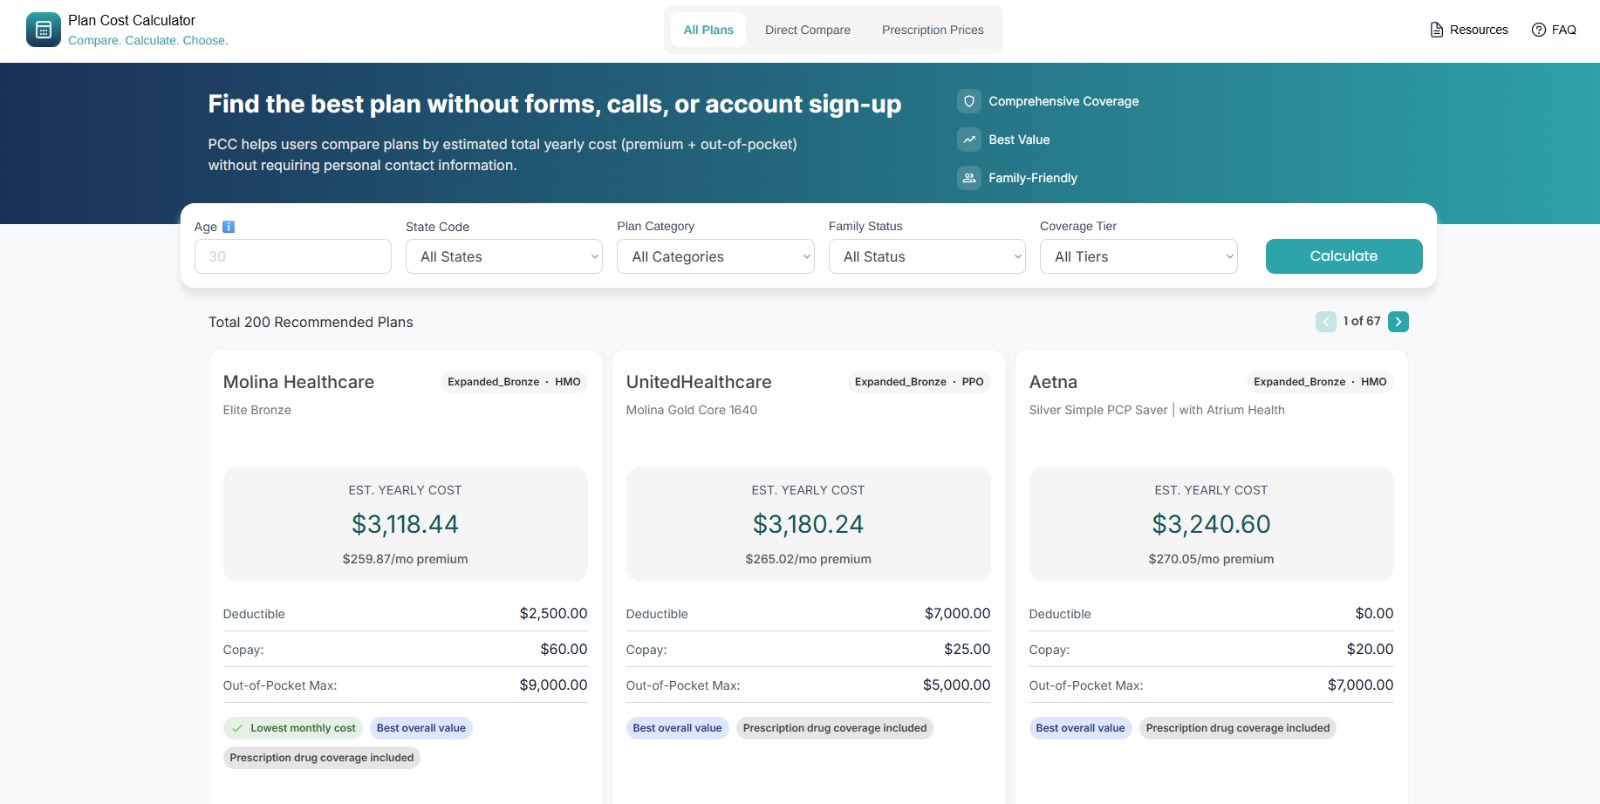
Task: Click the Age info icon
Action: click(228, 227)
